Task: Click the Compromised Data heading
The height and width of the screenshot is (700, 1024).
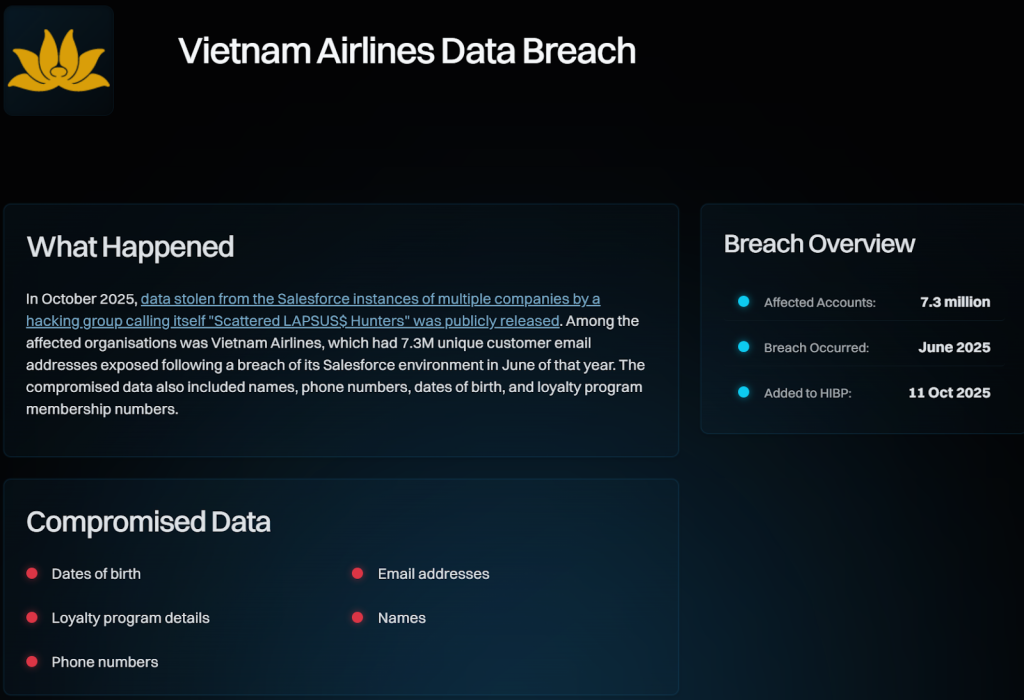Action: pyautogui.click(x=148, y=522)
